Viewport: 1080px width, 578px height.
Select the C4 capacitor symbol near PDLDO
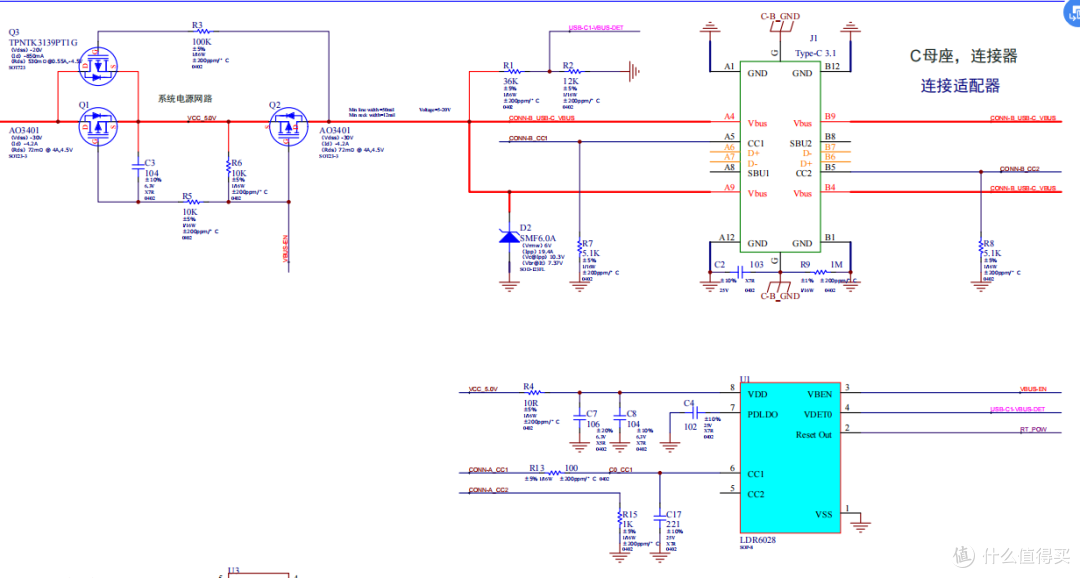[x=690, y=412]
